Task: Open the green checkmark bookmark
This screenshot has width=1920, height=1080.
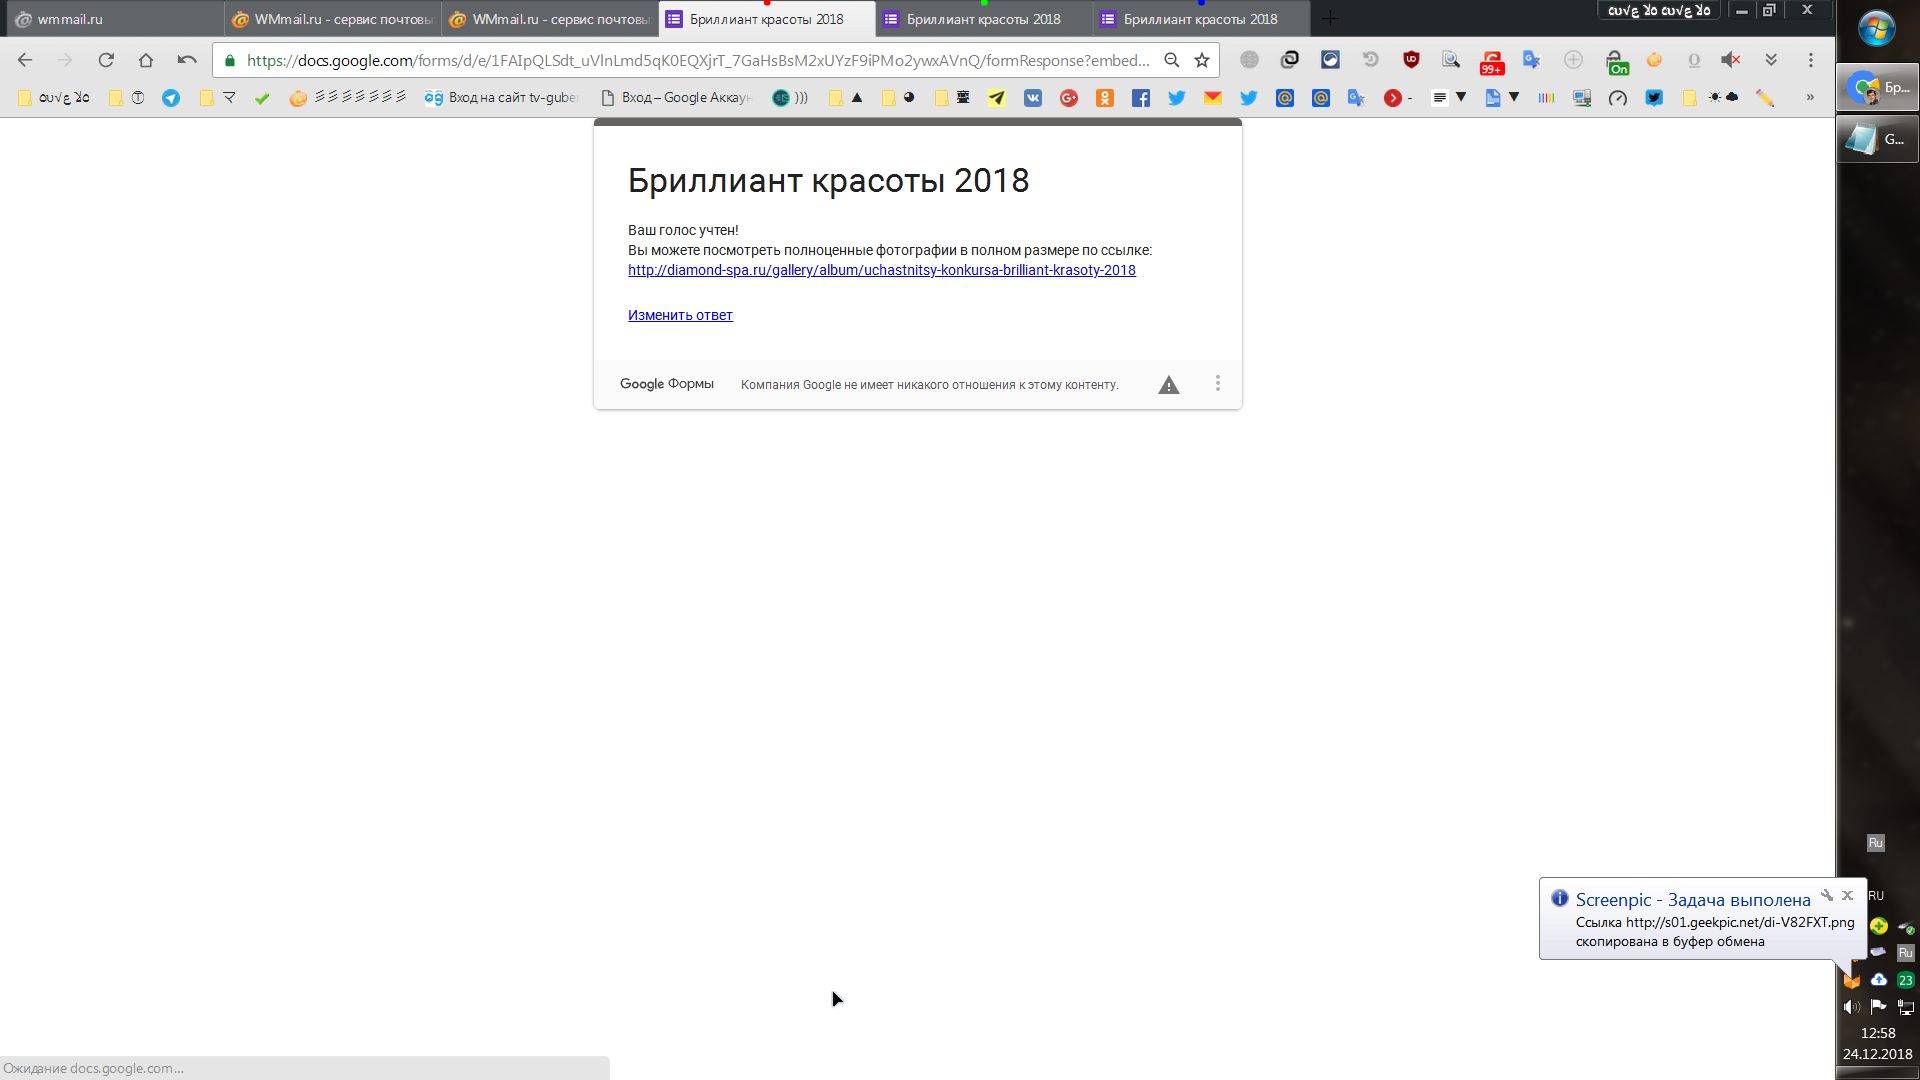Action: coord(262,97)
